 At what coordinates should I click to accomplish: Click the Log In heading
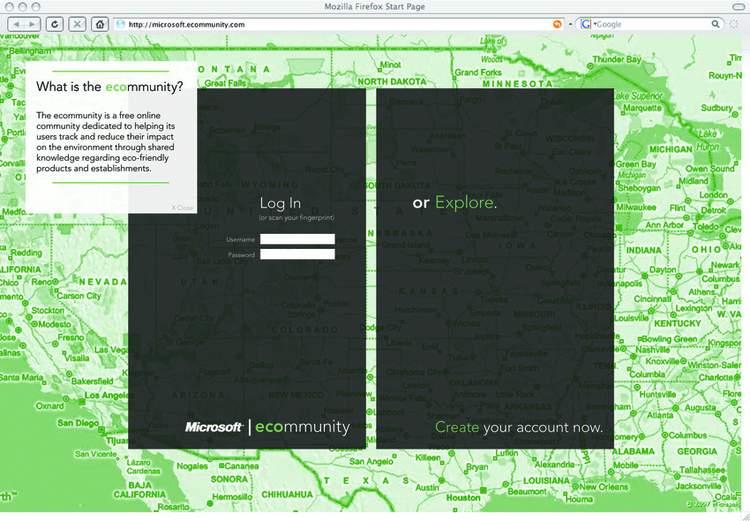pos(280,203)
